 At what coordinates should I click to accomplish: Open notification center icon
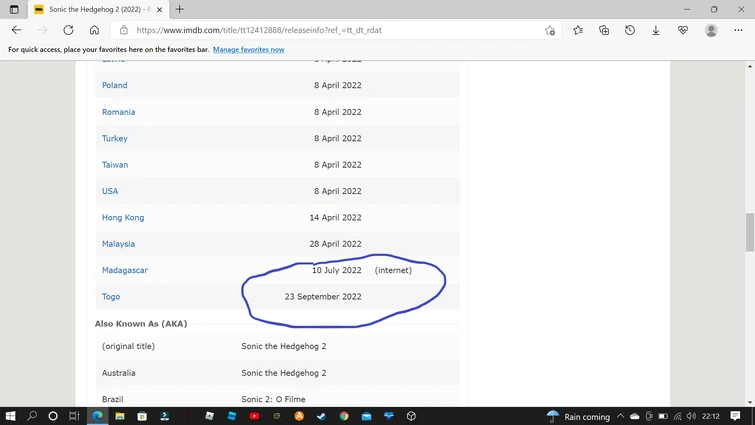735,416
